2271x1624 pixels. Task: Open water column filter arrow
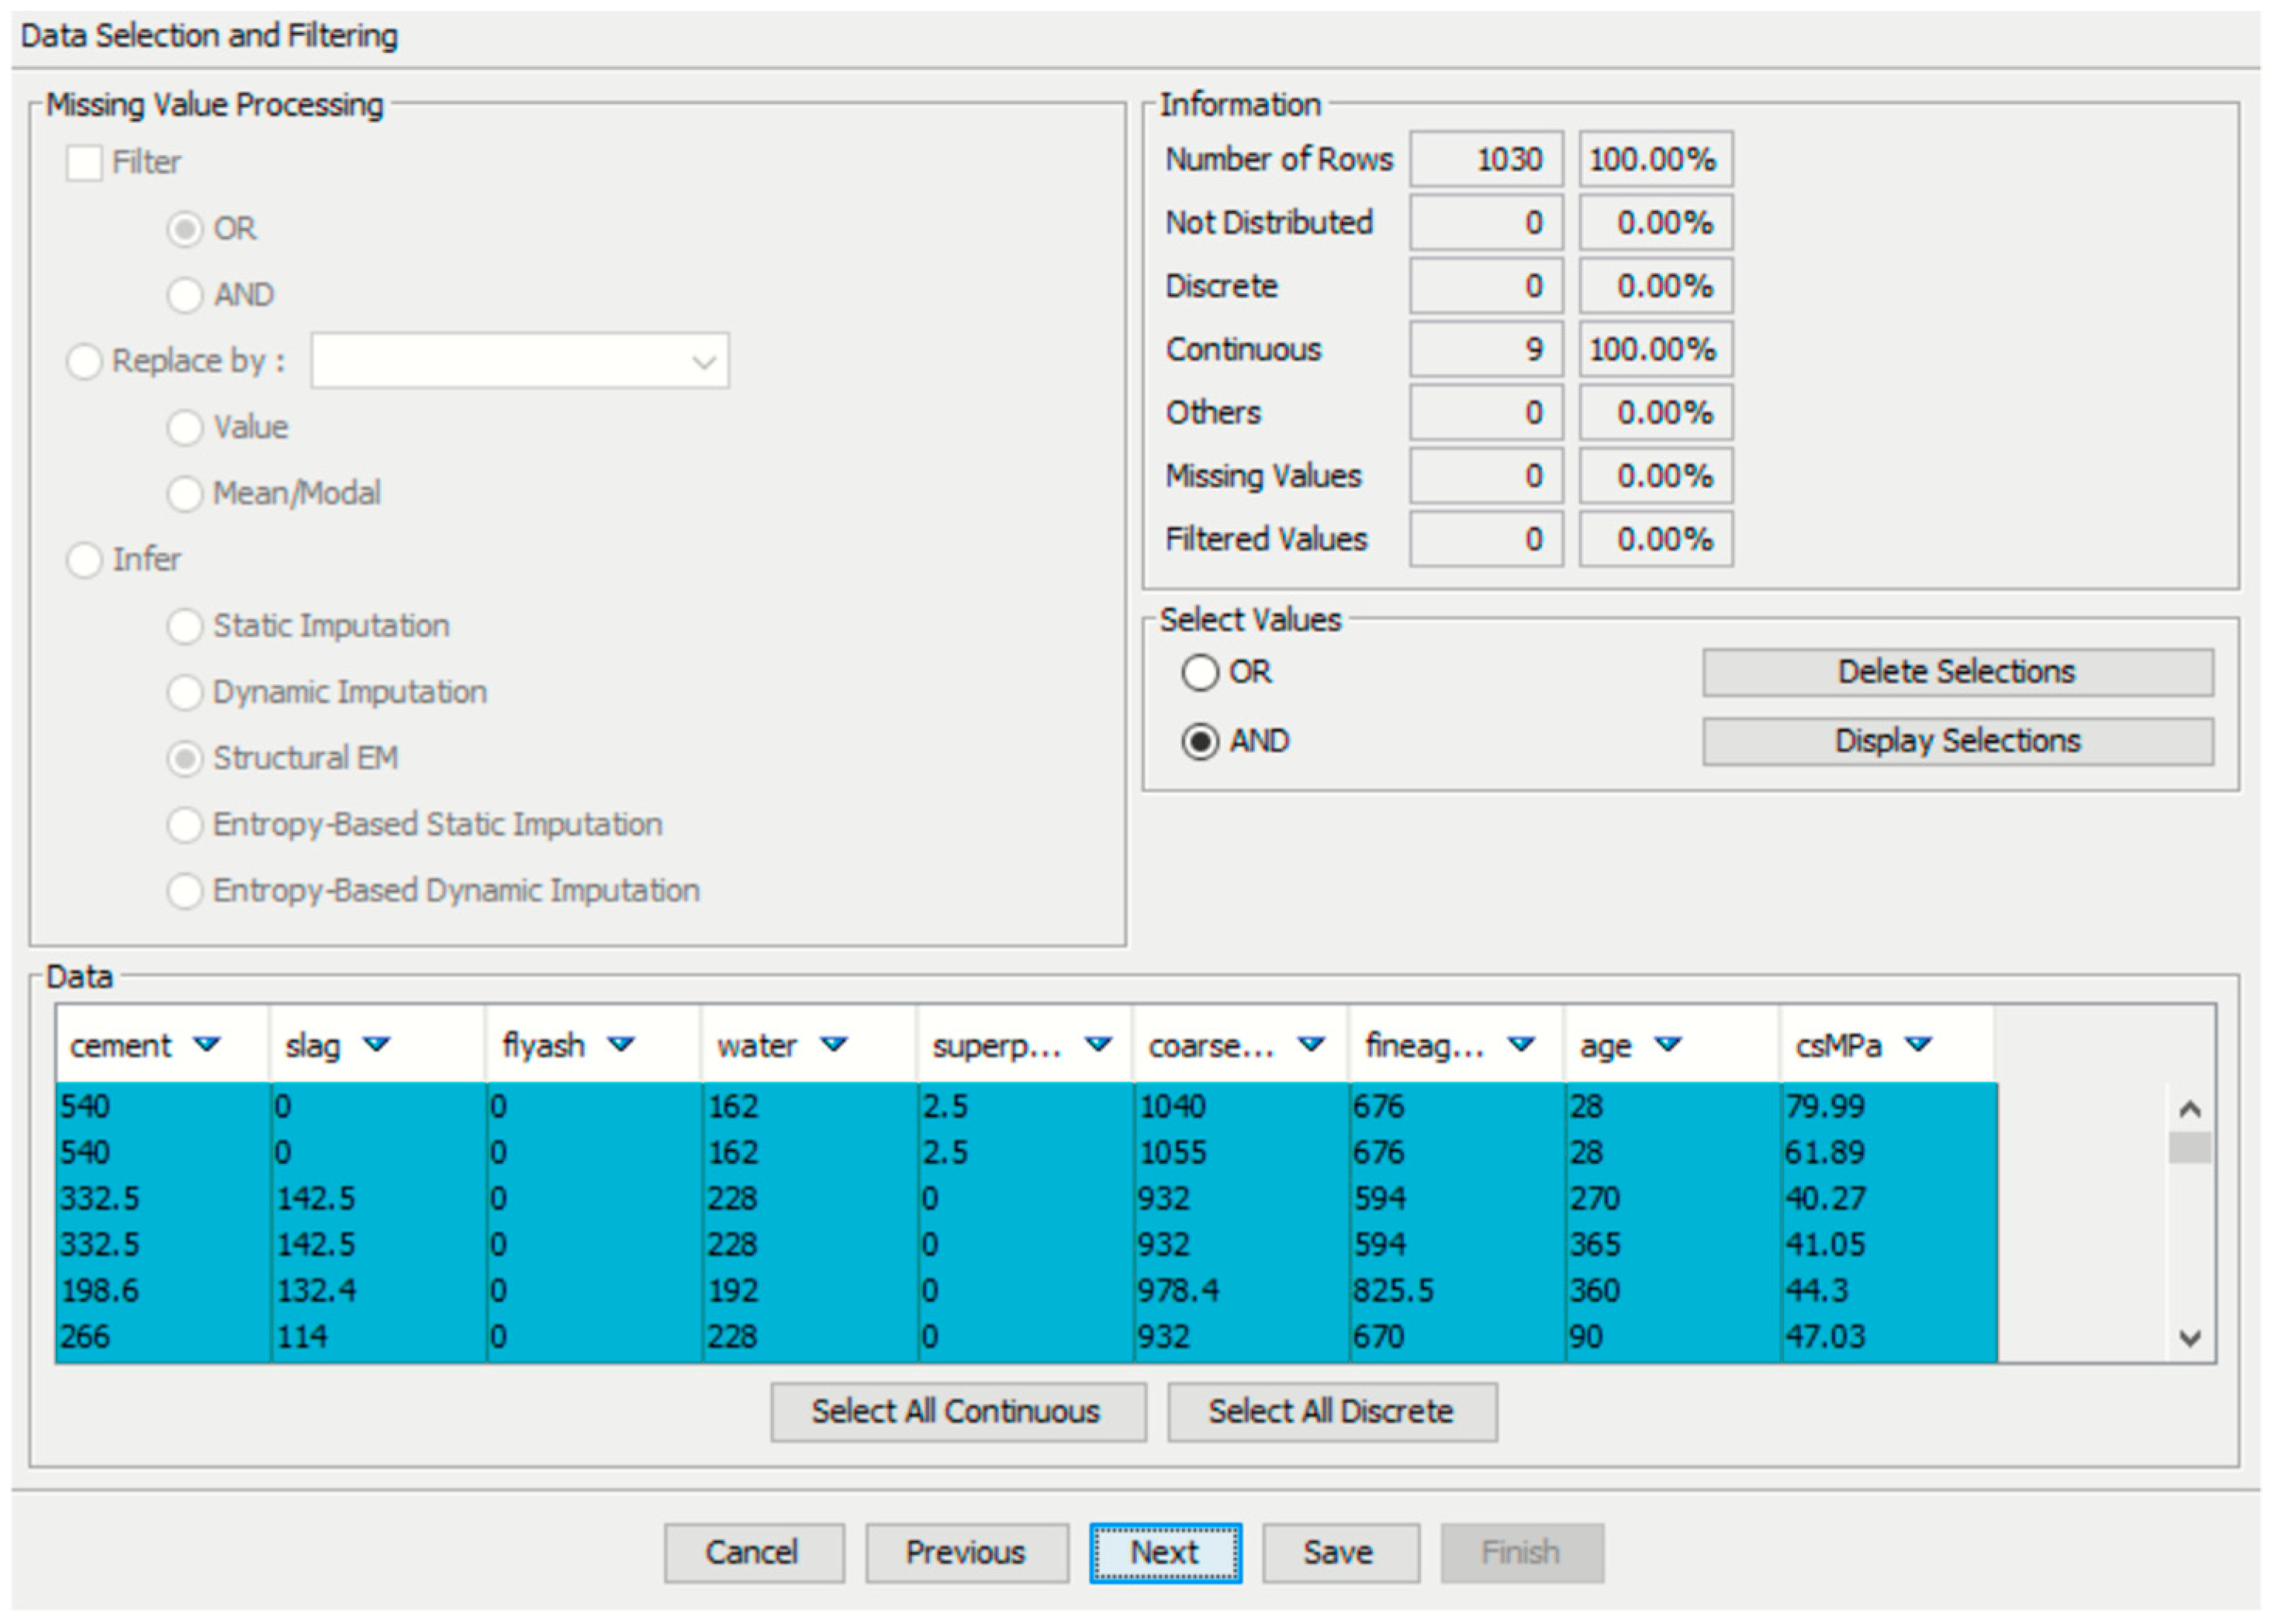tap(834, 1044)
